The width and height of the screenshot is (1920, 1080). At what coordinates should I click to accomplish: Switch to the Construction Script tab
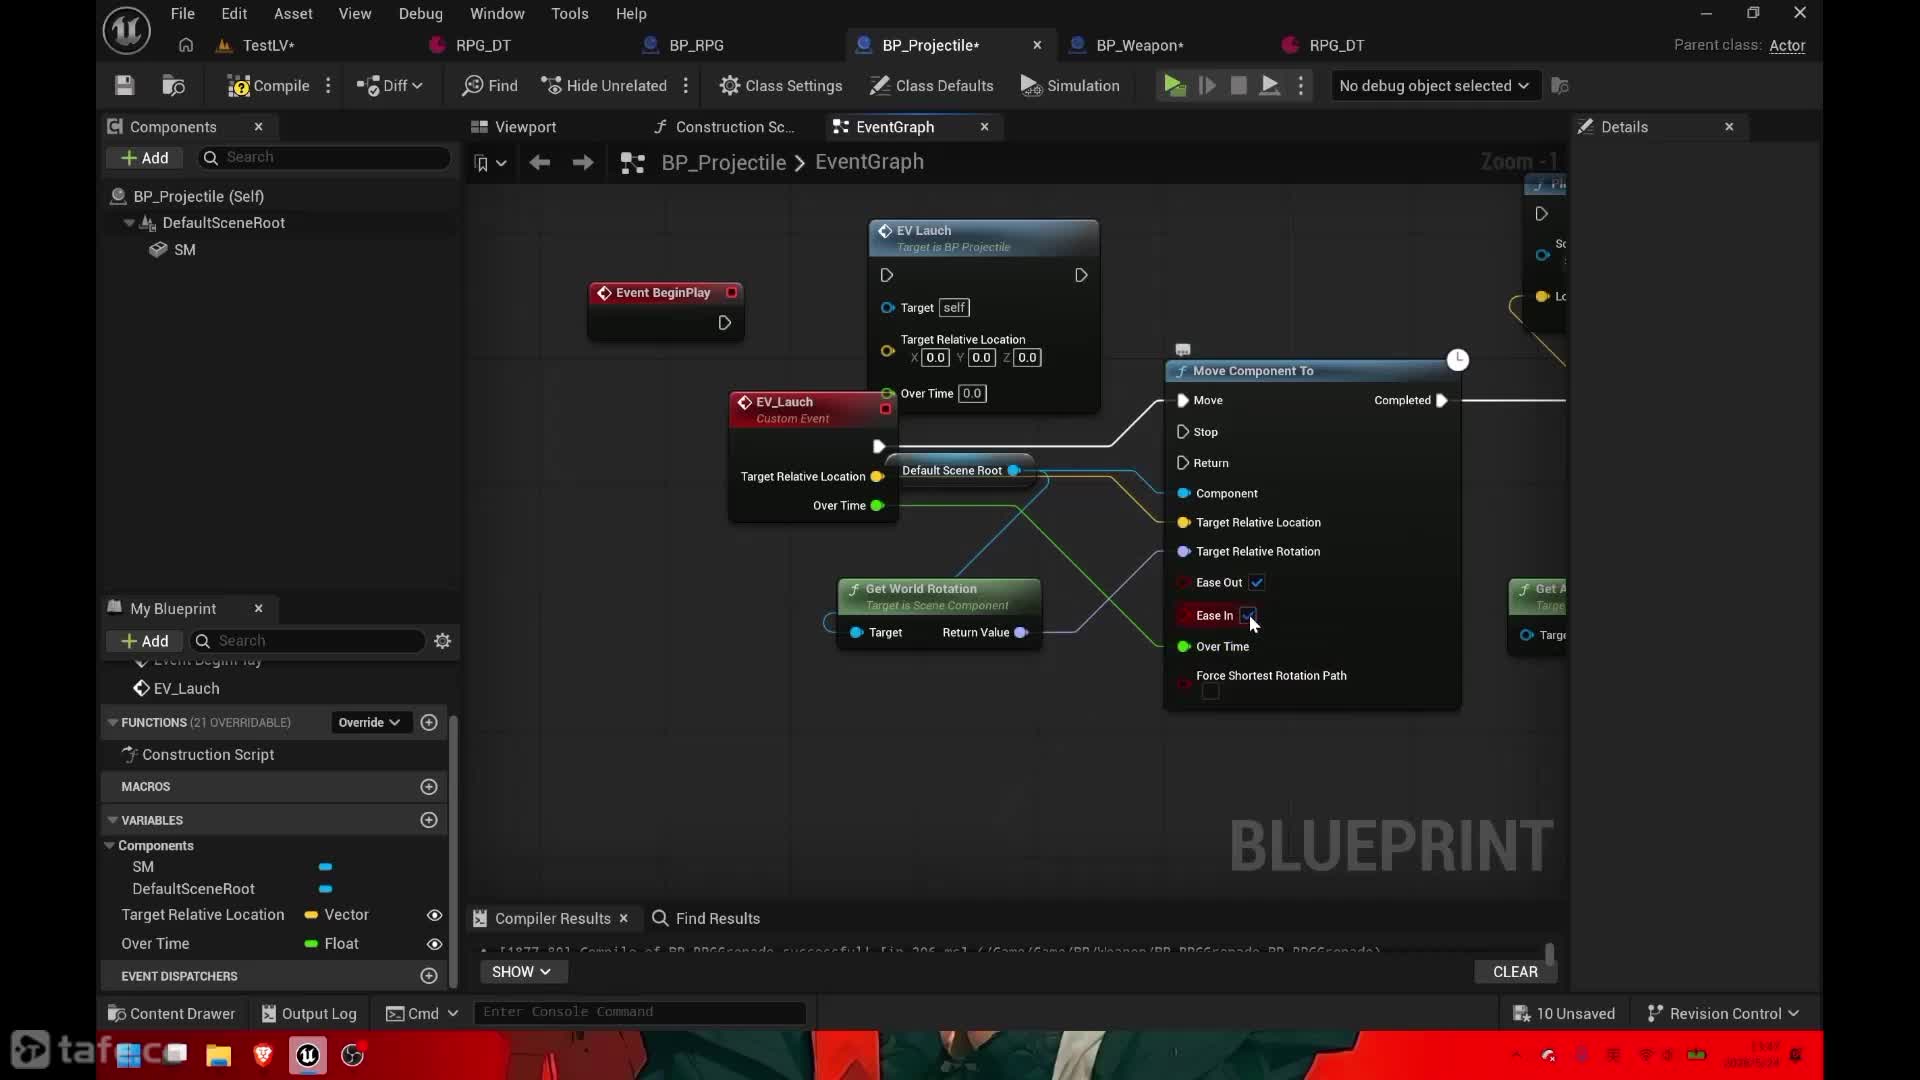pyautogui.click(x=735, y=127)
